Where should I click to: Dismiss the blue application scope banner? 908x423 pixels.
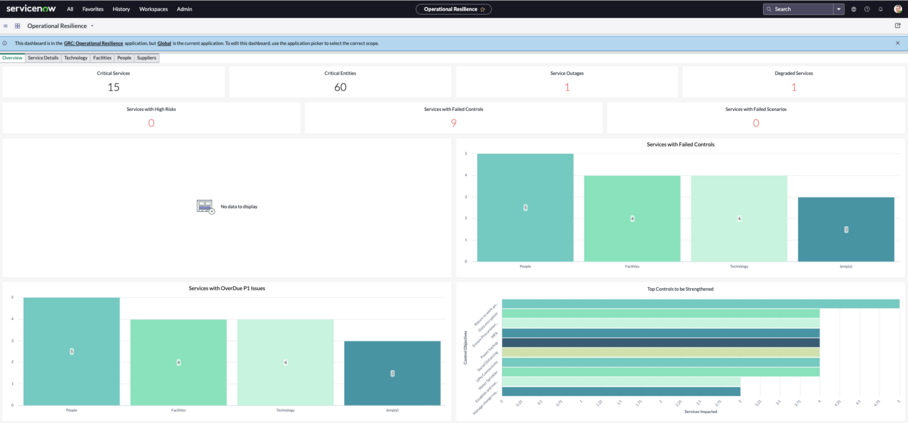898,43
